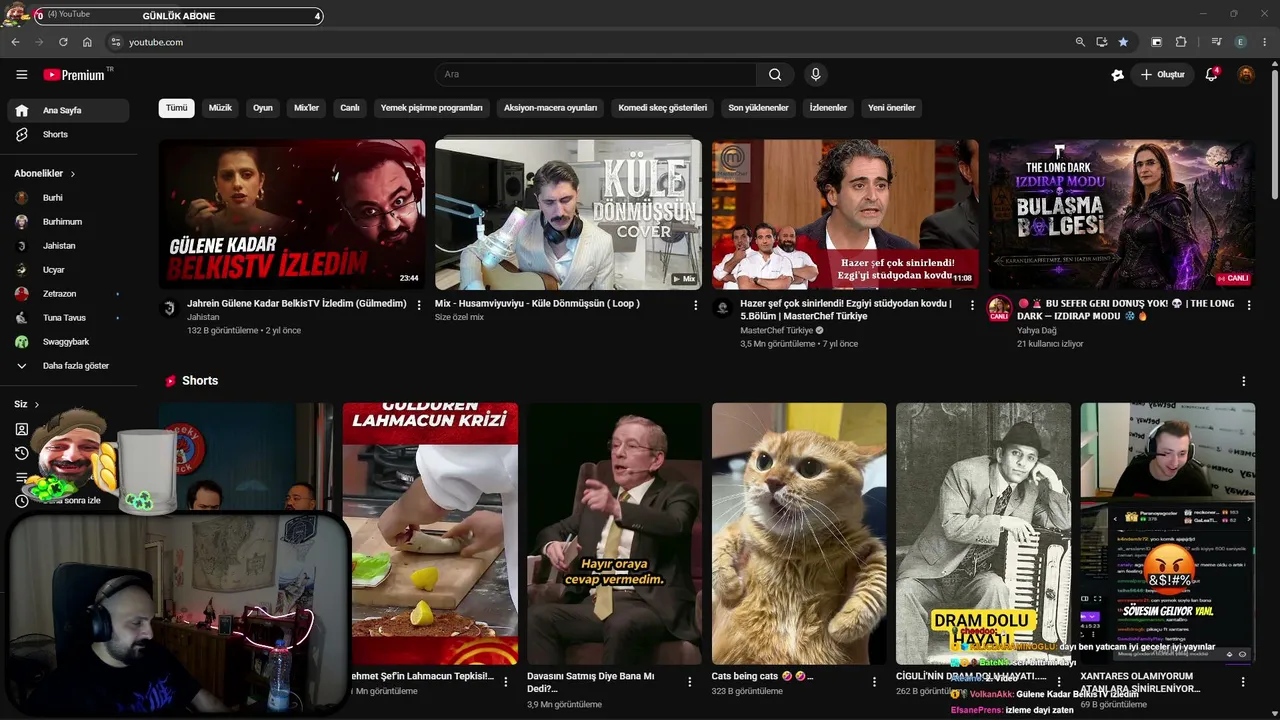Open options for Jahrein BelkısTV video
Screen dimensions: 1280x720
click(419, 305)
